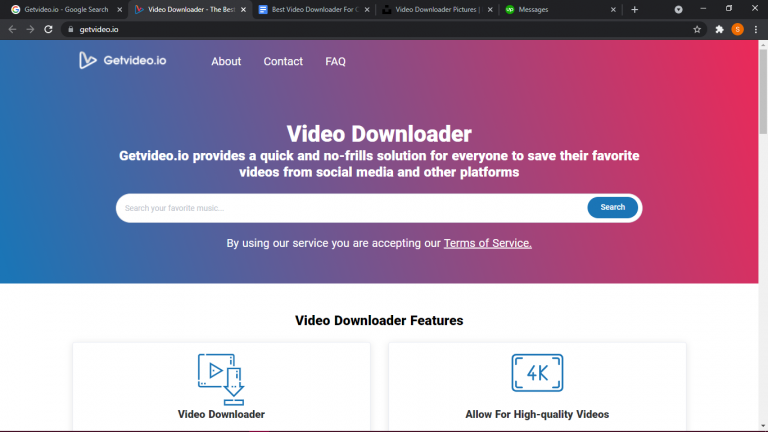Go back using the browser back arrow
This screenshot has height=432, width=768.
[x=12, y=29]
